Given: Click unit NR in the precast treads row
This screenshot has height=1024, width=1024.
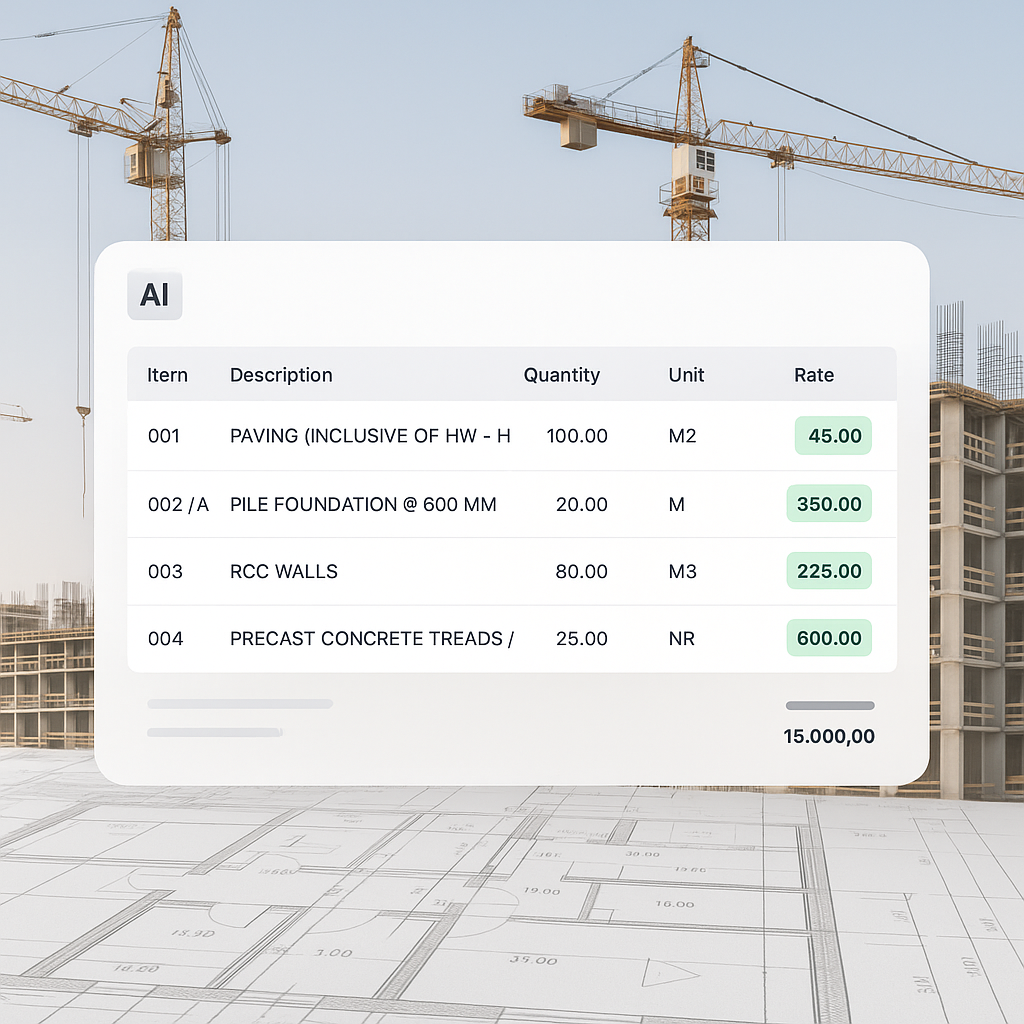Looking at the screenshot, I should [681, 639].
